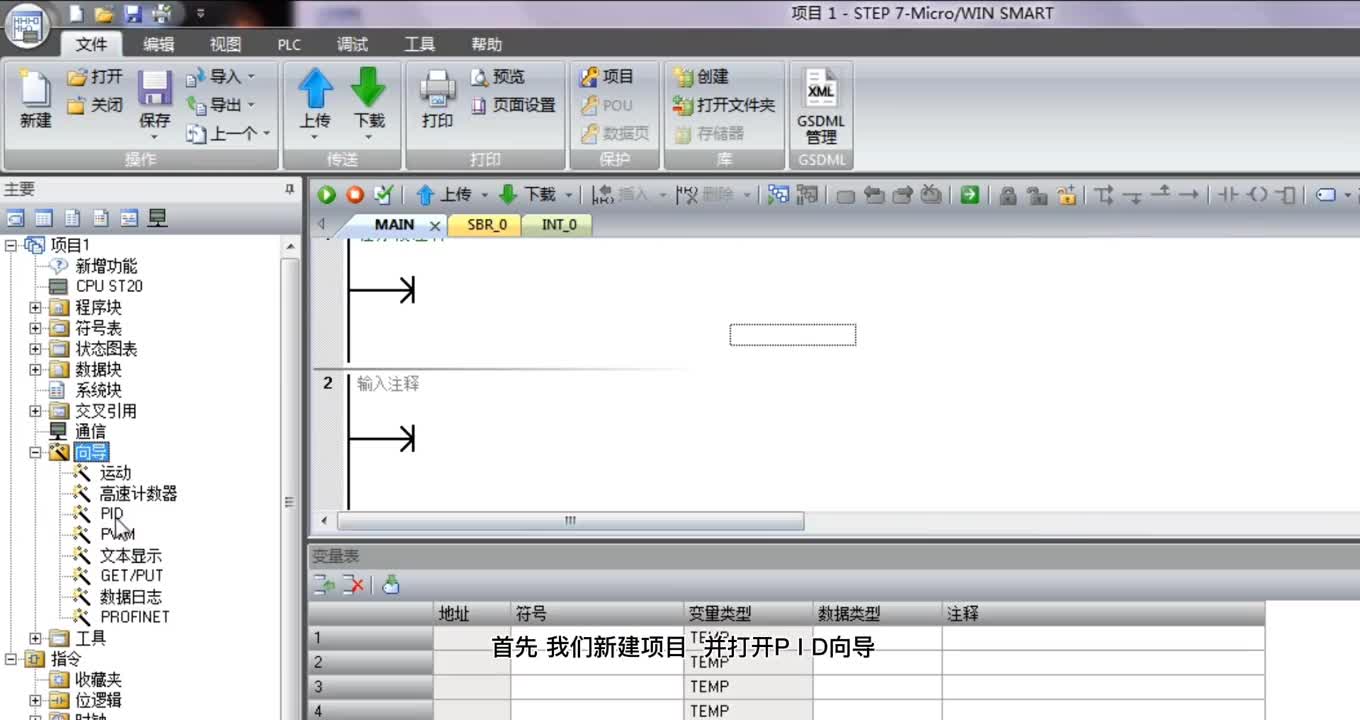Open the GET/PUT wizard item
This screenshot has width=1360, height=720.
click(x=131, y=575)
